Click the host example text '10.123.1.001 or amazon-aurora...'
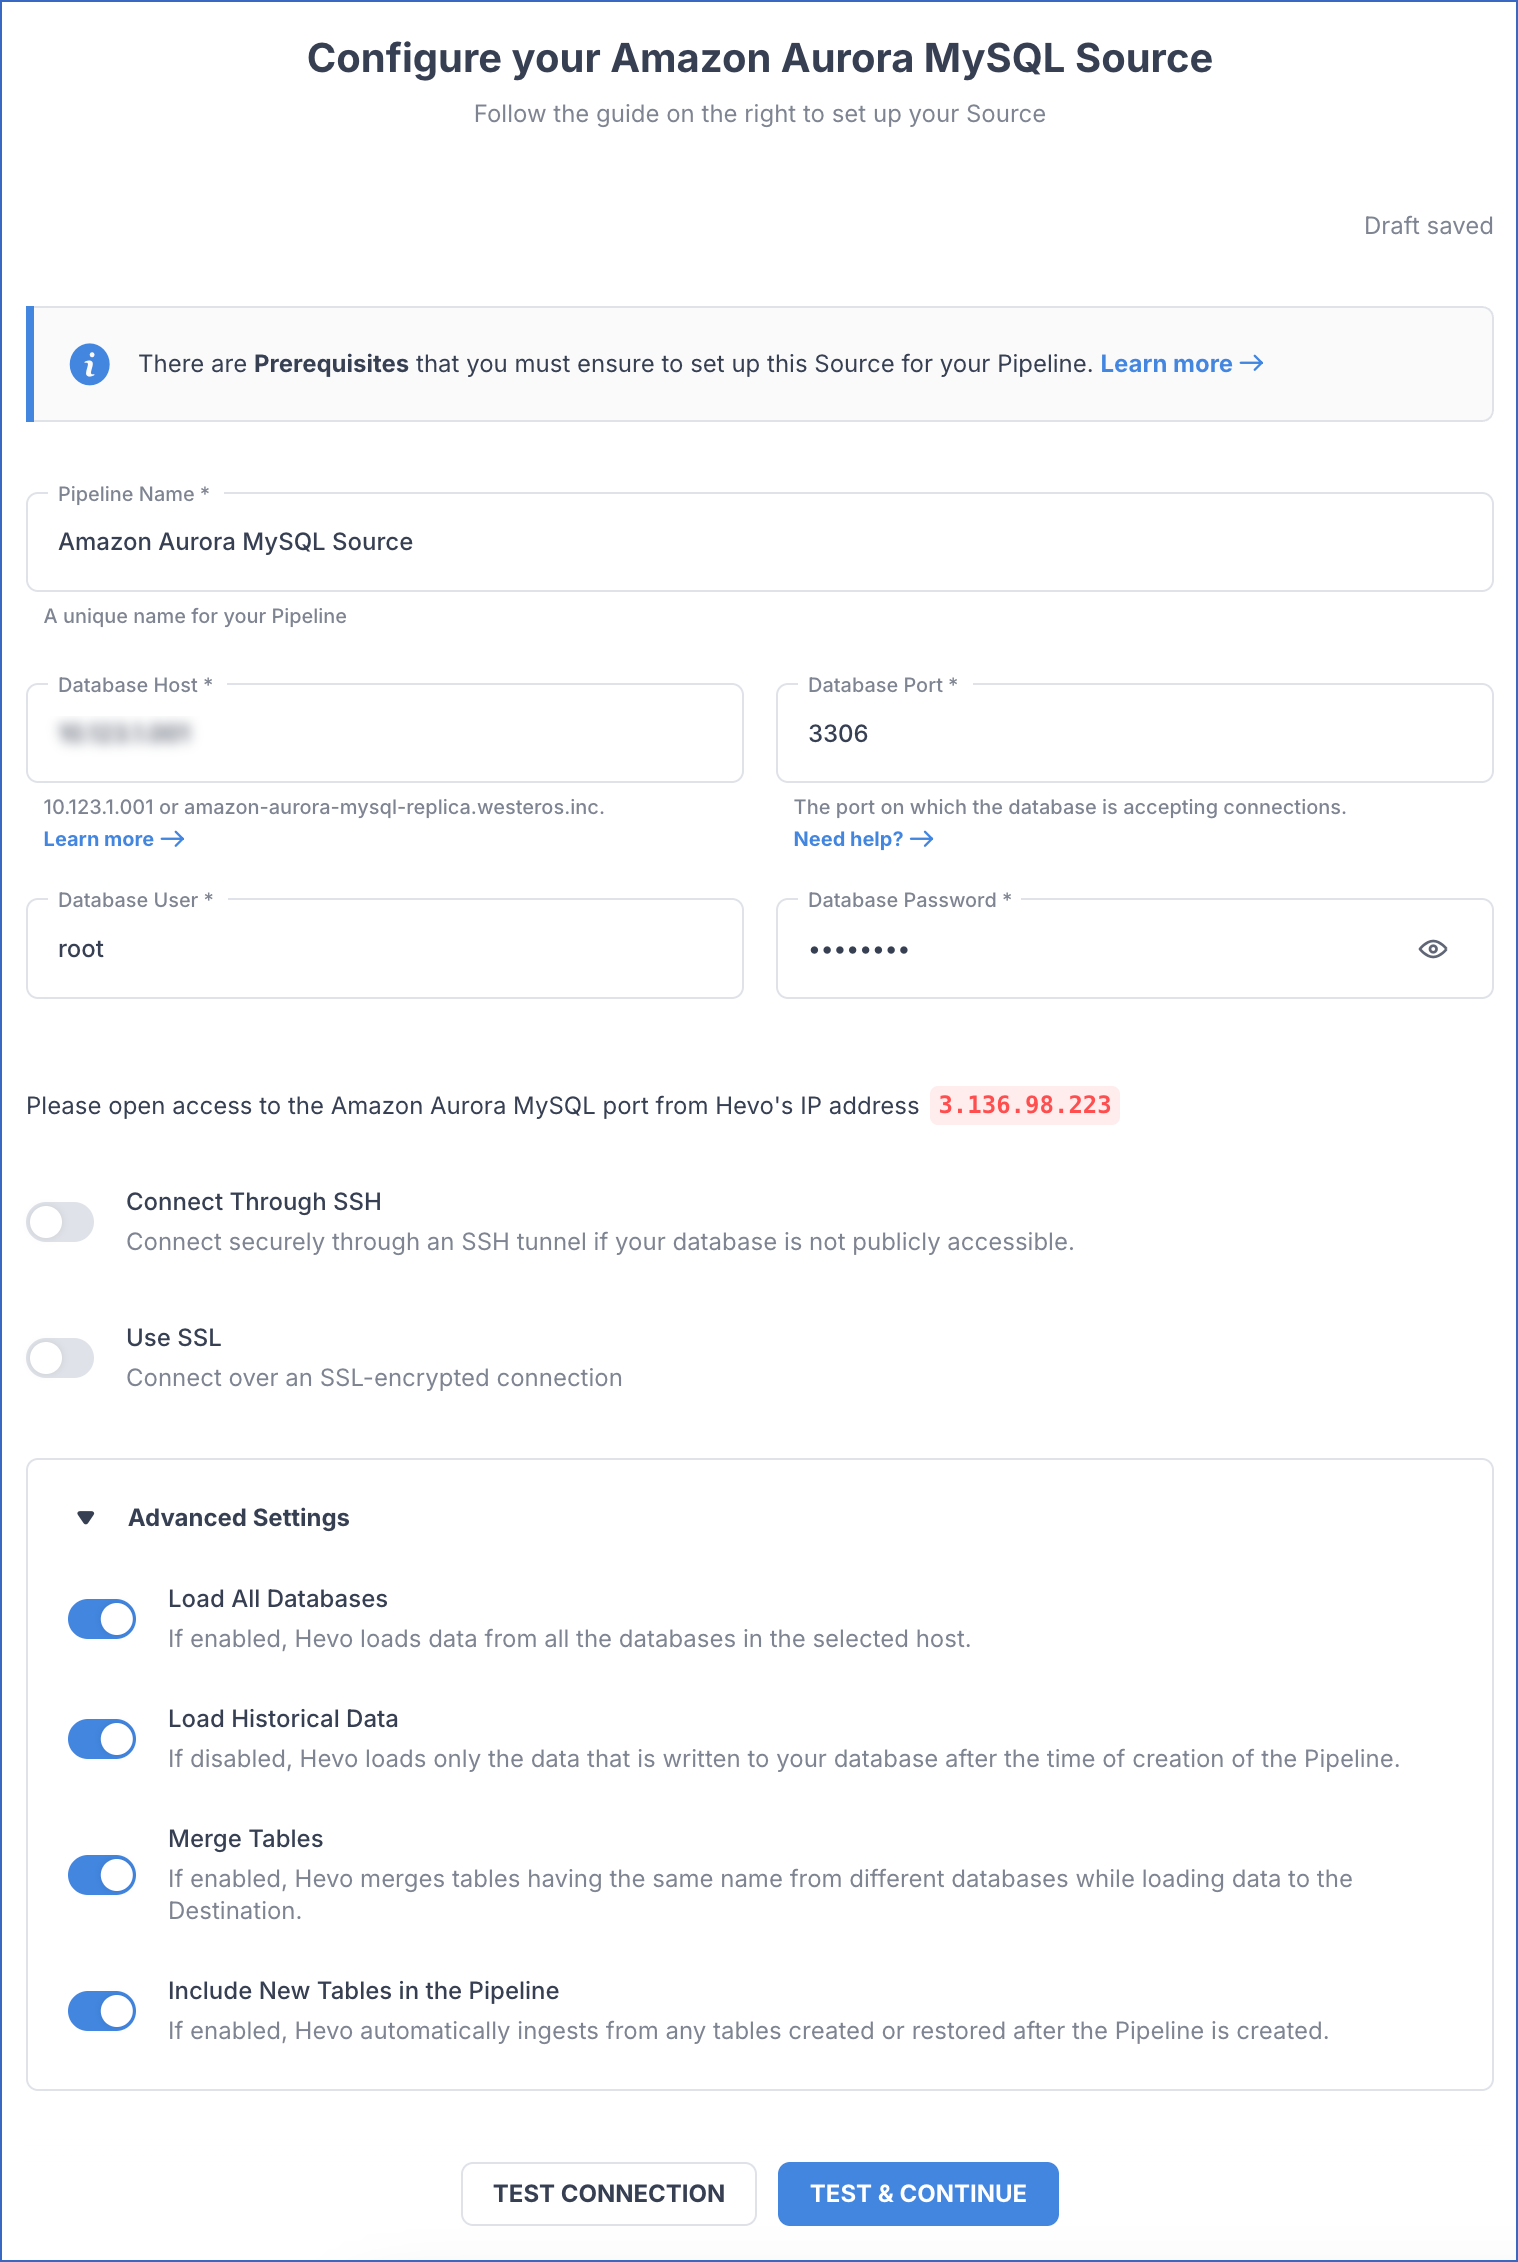The height and width of the screenshot is (2262, 1518). [x=324, y=807]
